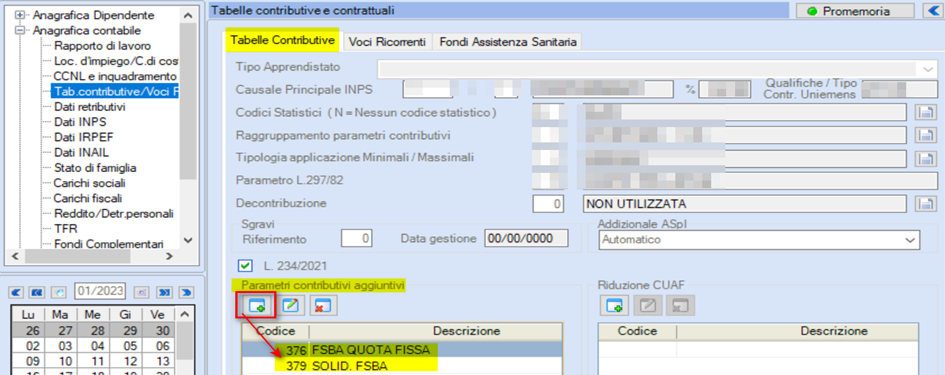945x375 pixels.
Task: Click the grey icon right of 01/2023 field
Action: (x=142, y=292)
